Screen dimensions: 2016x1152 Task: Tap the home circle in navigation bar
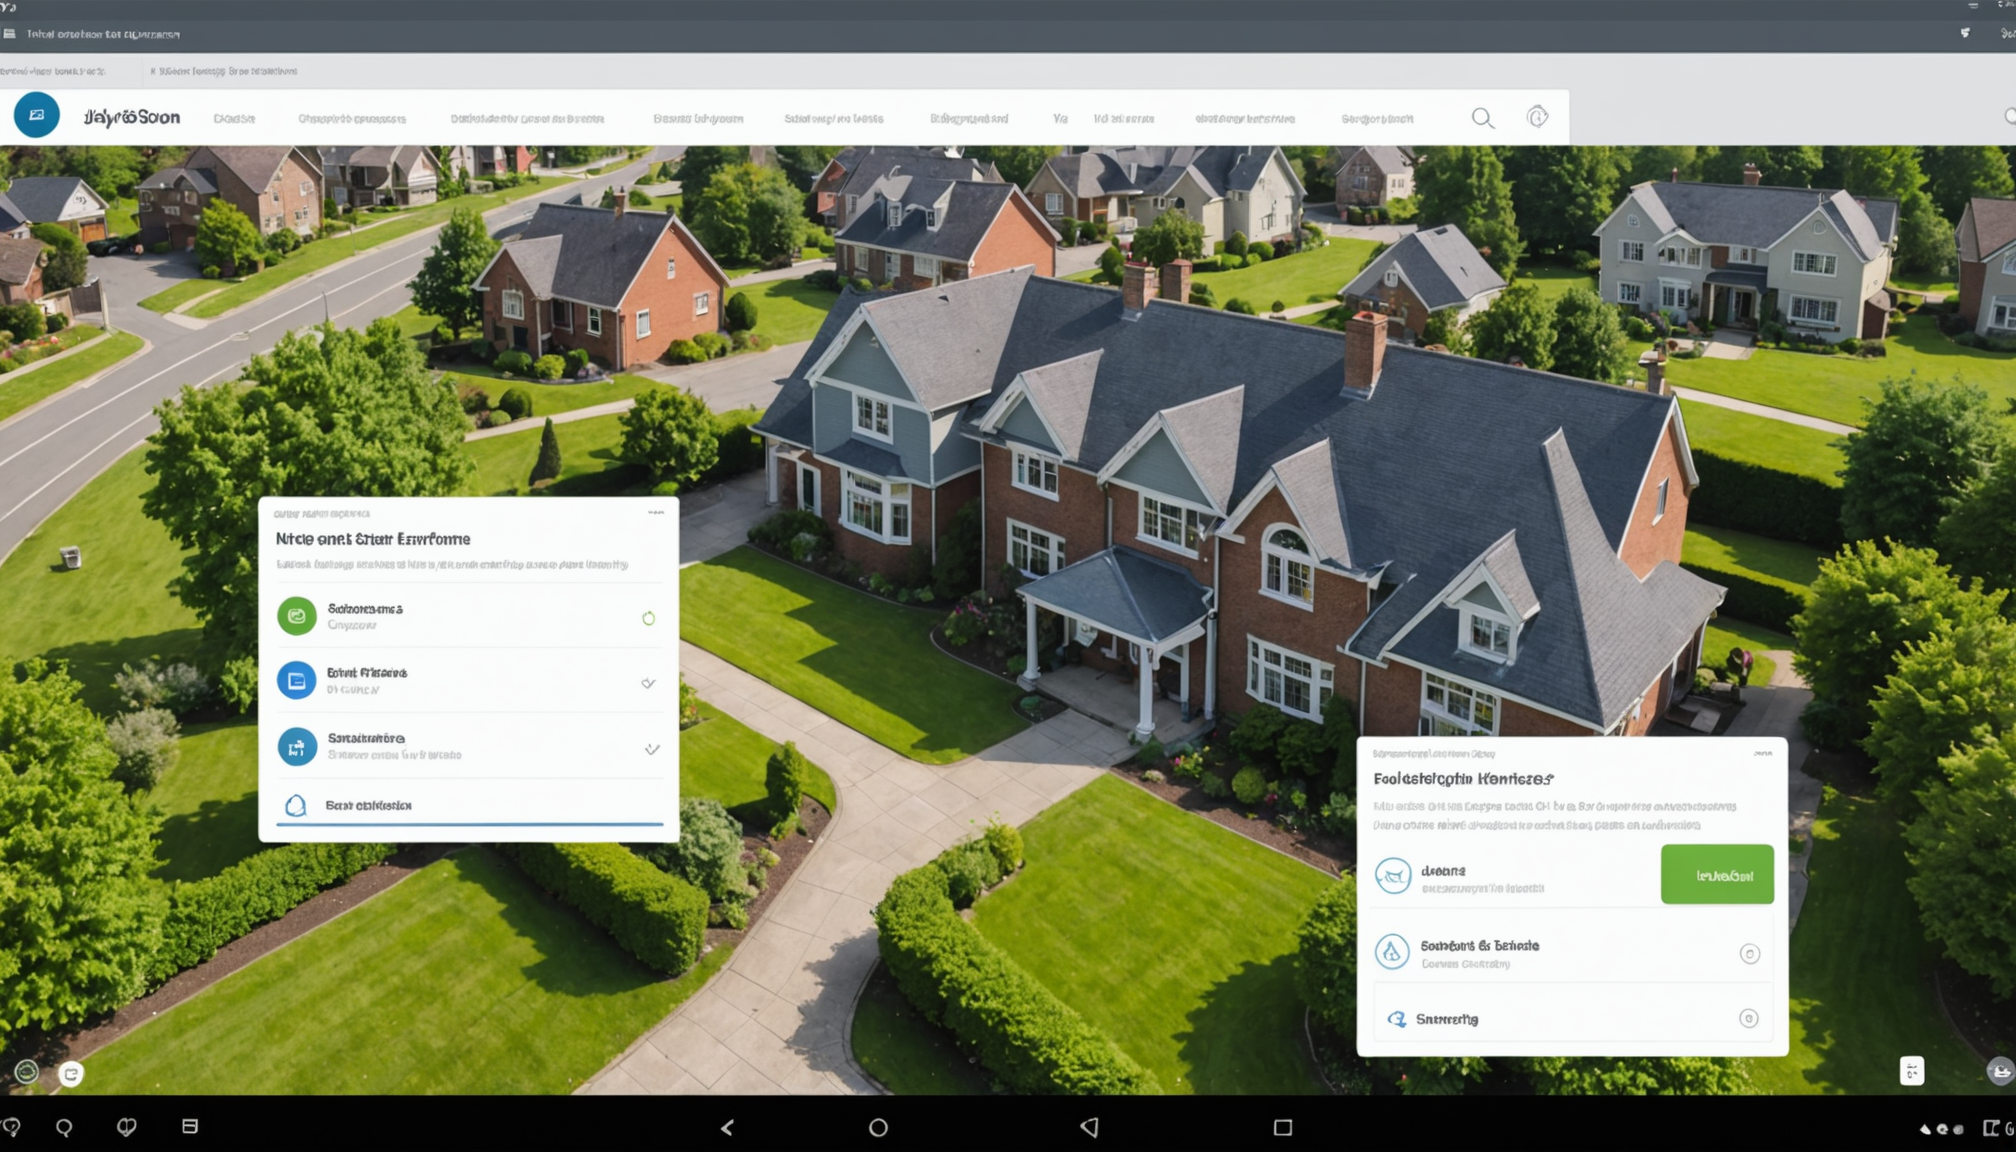click(x=878, y=1128)
